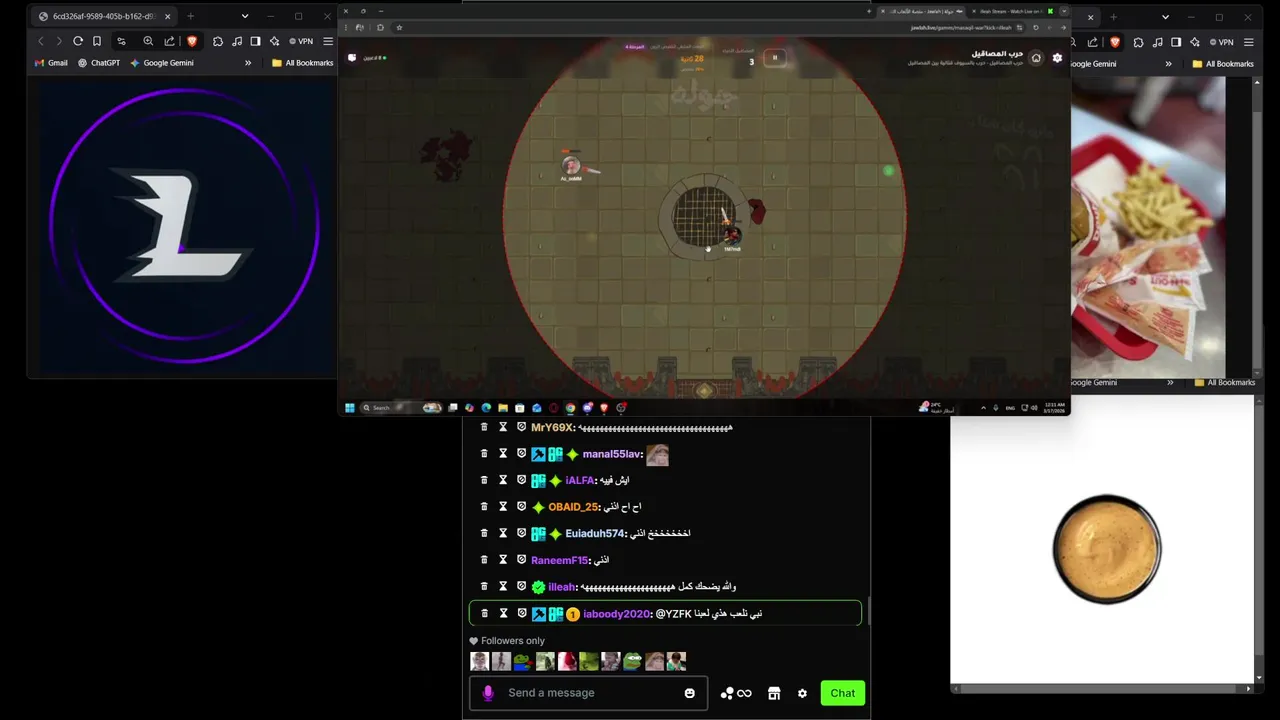Open Brave Shields lion icon in the left browser
The width and height of the screenshot is (1280, 720).
[x=192, y=41]
